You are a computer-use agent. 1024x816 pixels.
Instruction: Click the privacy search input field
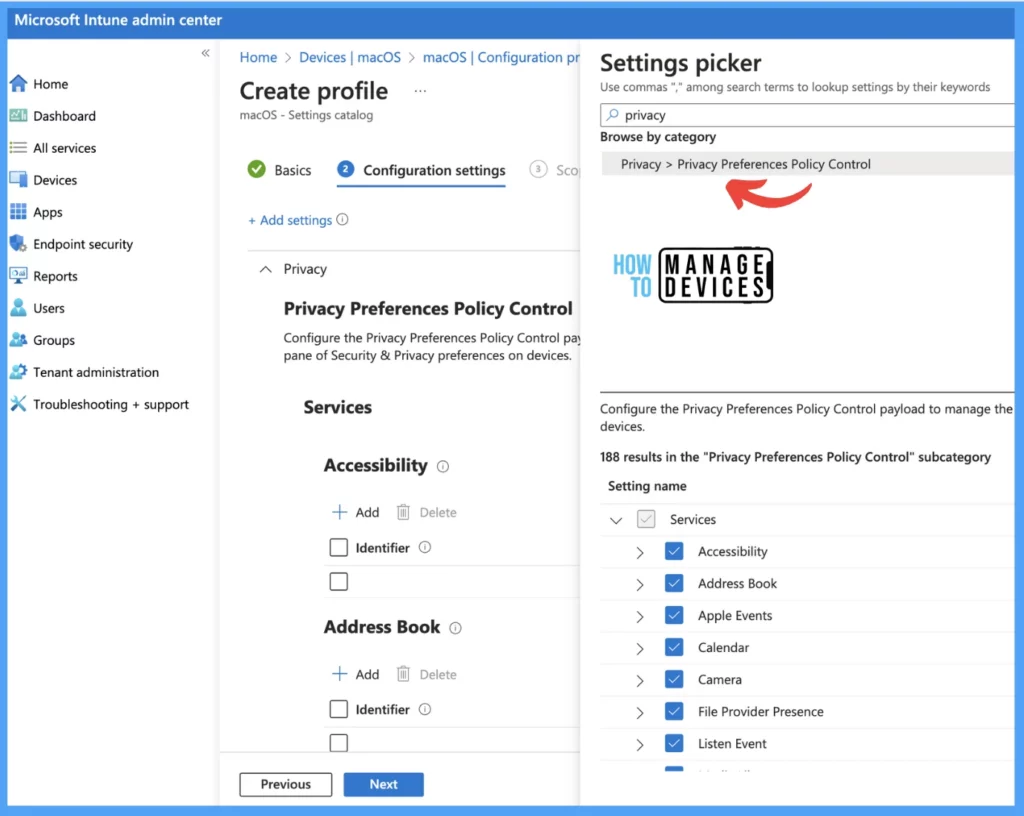click(807, 115)
